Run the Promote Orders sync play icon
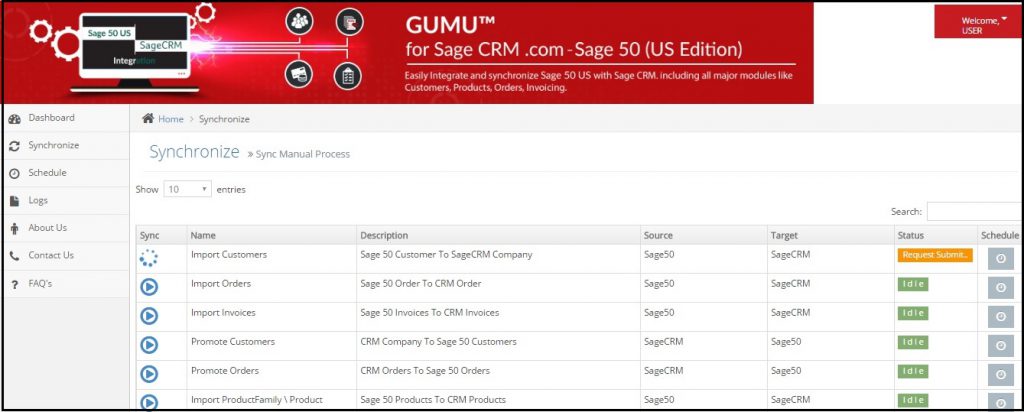Image resolution: width=1024 pixels, height=412 pixels. click(149, 373)
